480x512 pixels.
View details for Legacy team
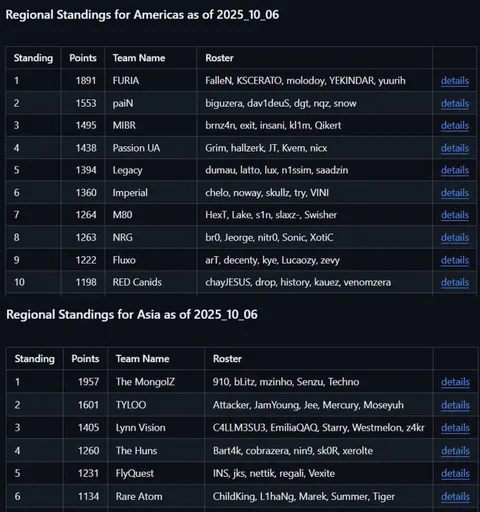click(455, 170)
